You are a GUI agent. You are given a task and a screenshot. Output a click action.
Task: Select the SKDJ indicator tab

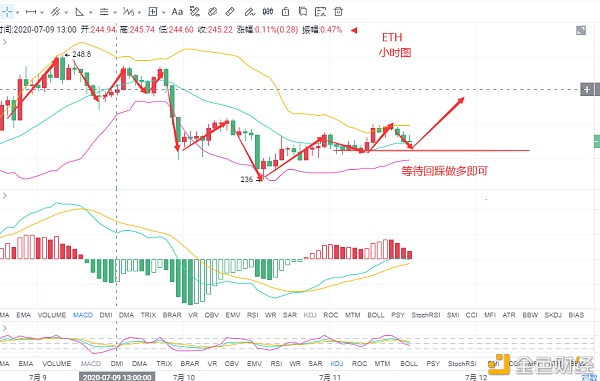tap(553, 315)
